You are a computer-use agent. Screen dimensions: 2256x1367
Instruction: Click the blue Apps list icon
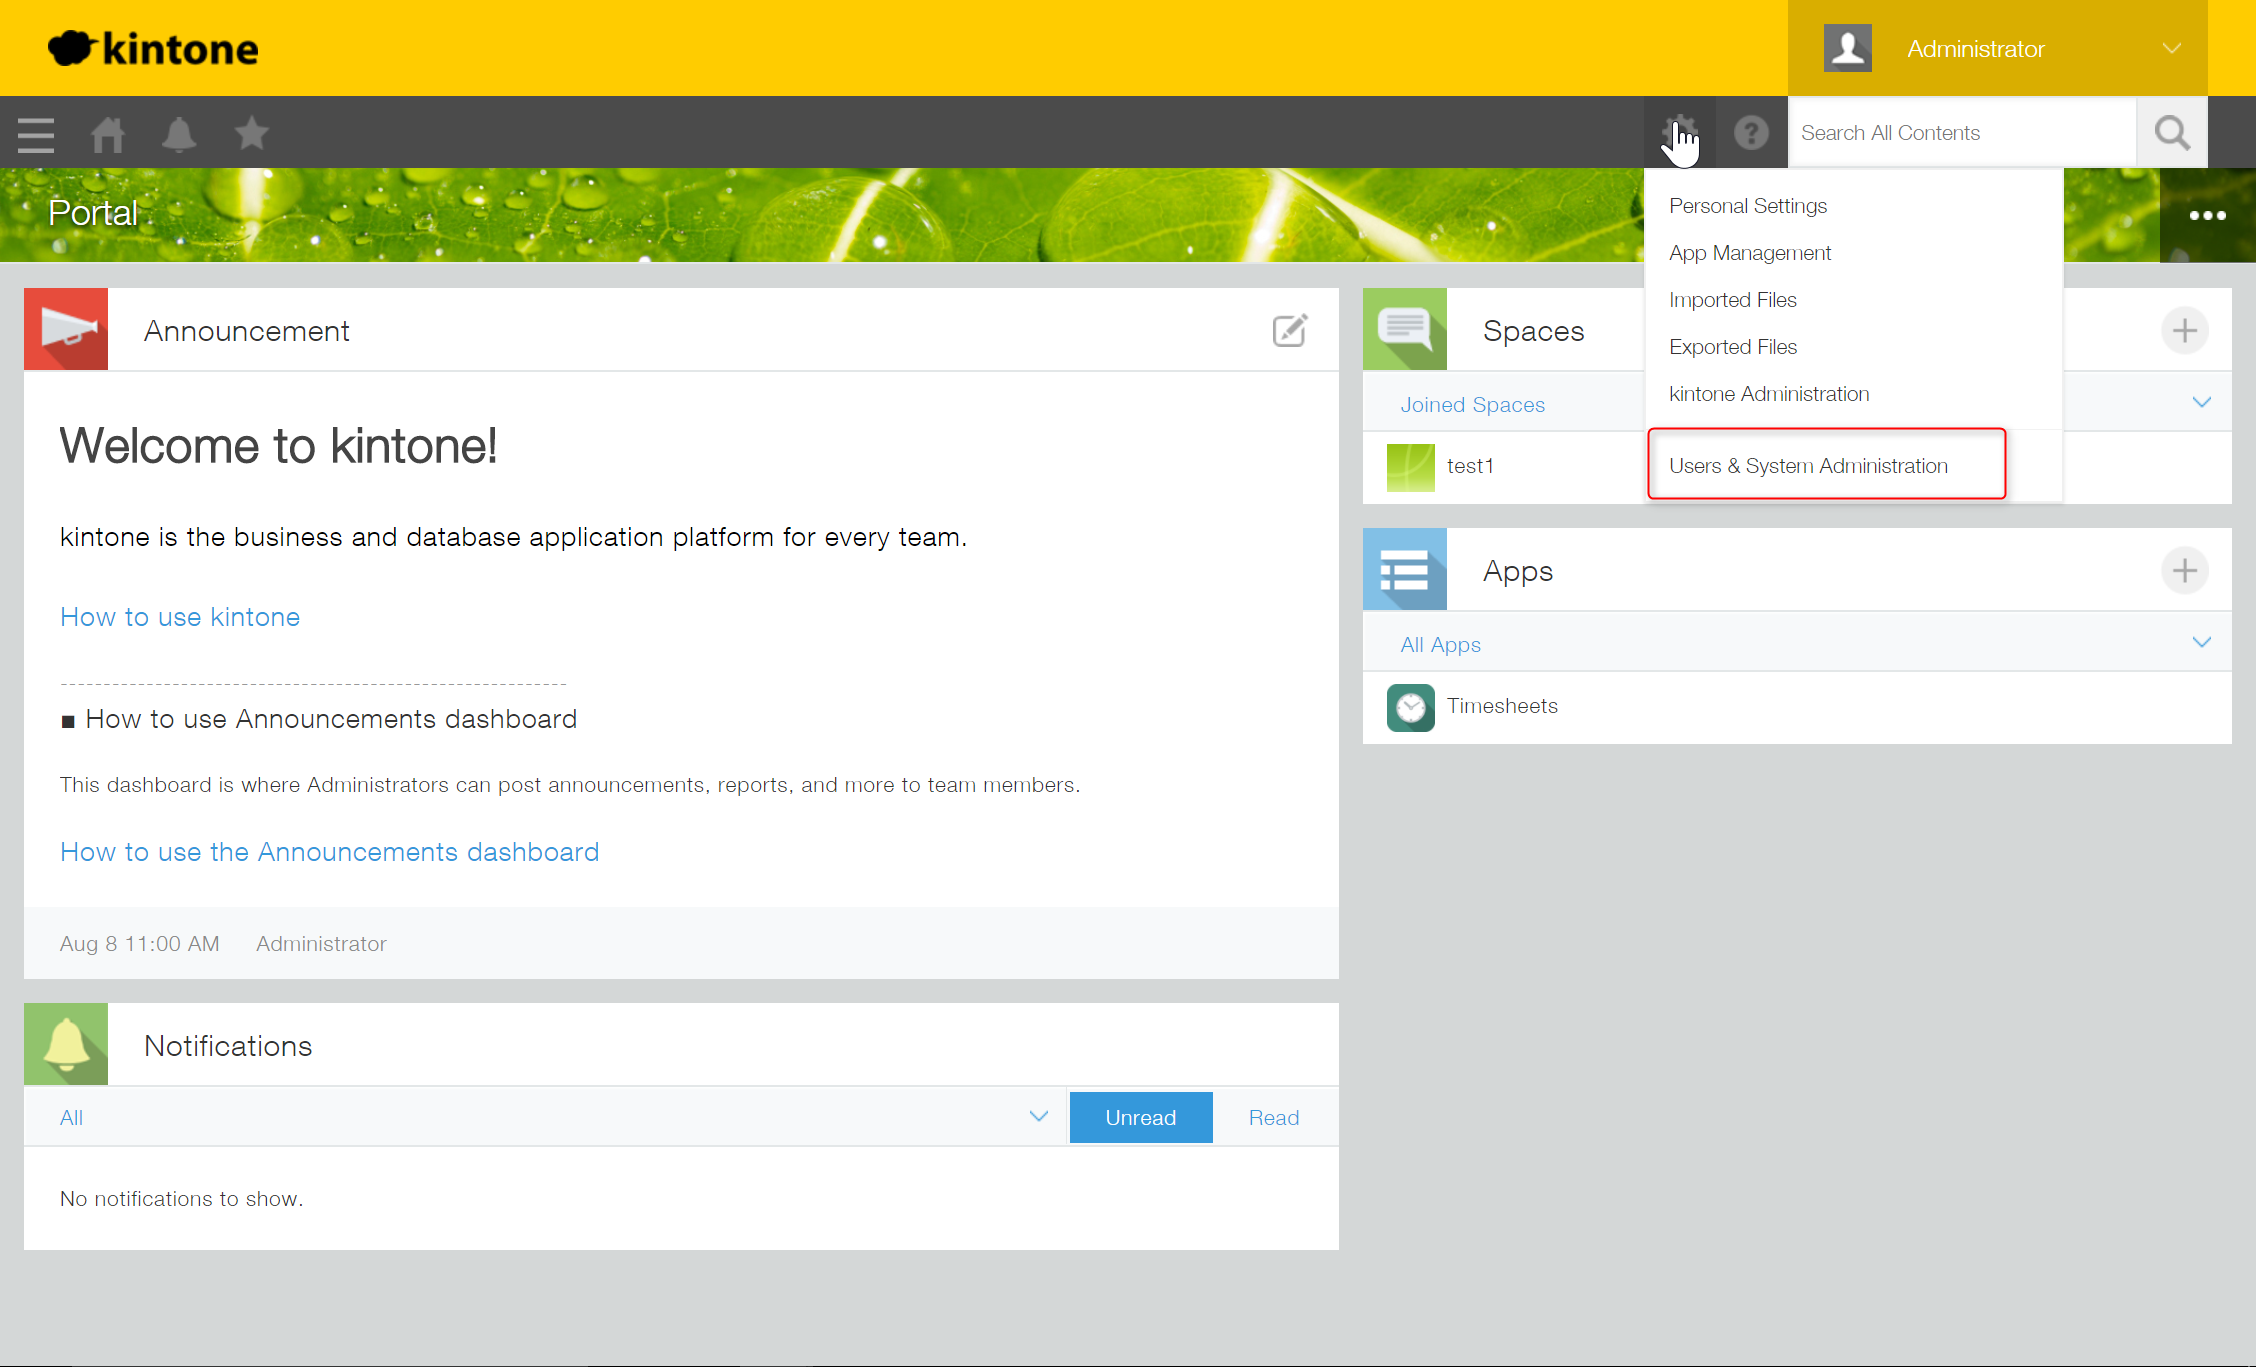click(1405, 570)
